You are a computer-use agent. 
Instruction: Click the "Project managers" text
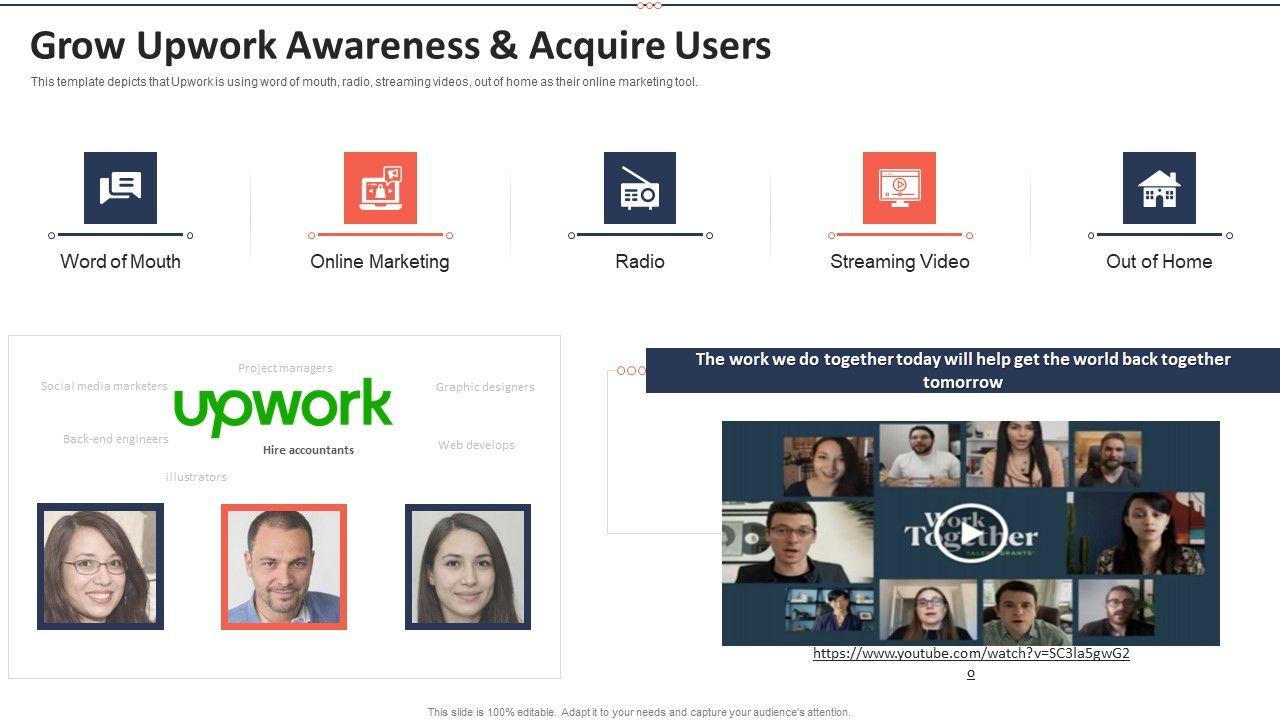coord(285,368)
